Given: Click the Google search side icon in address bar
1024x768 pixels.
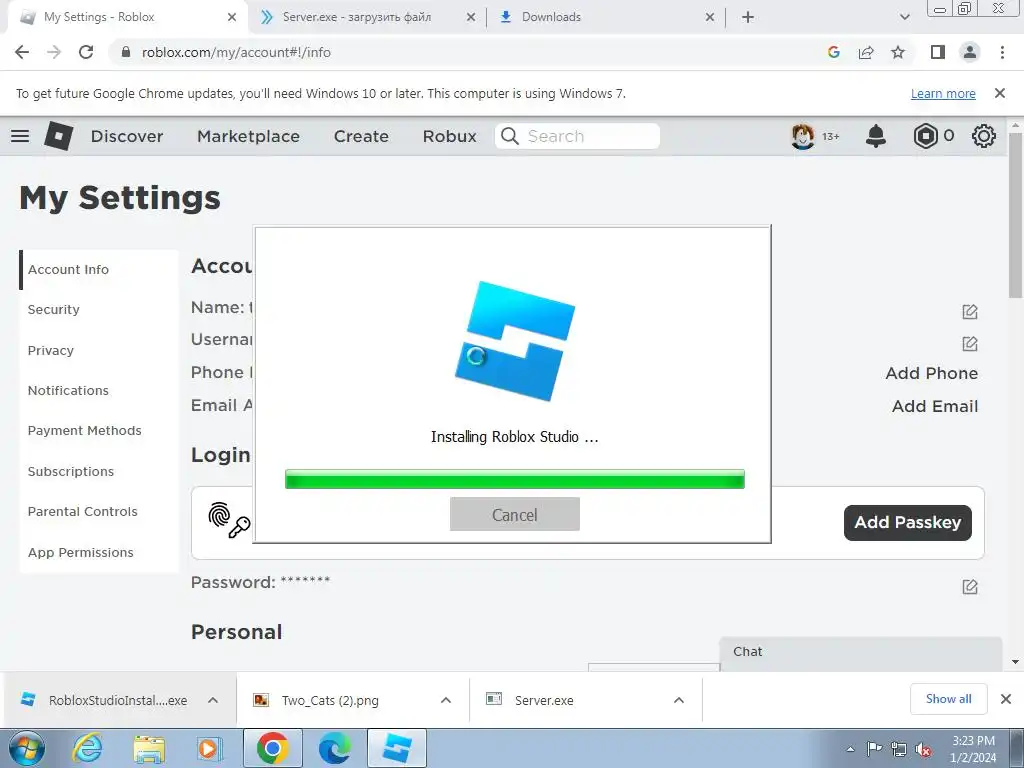Looking at the screenshot, I should (x=833, y=52).
